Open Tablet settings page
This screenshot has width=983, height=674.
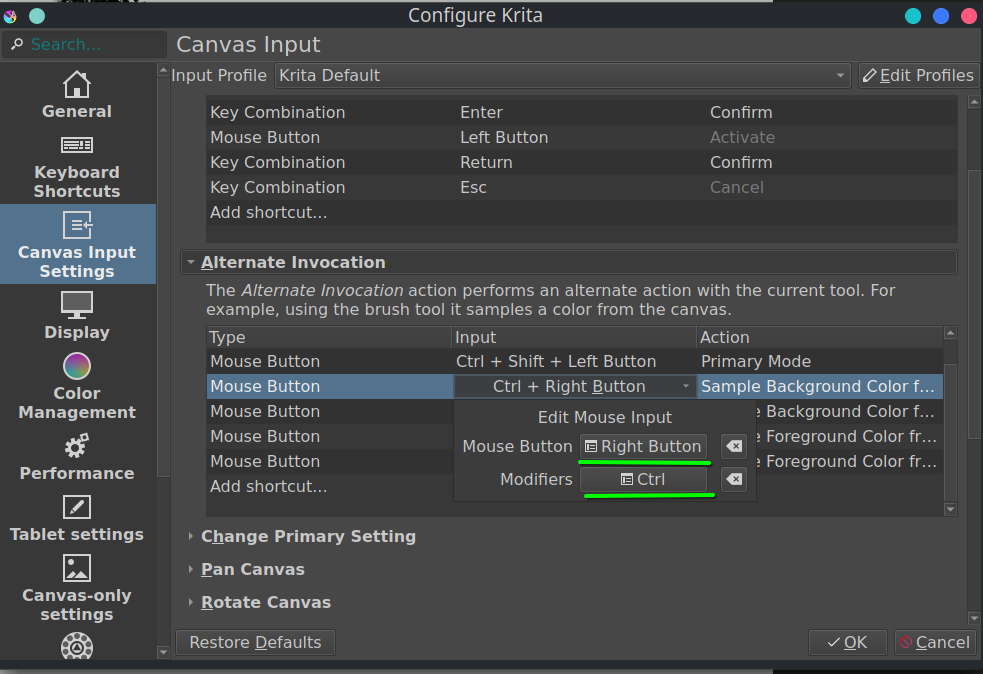point(77,518)
